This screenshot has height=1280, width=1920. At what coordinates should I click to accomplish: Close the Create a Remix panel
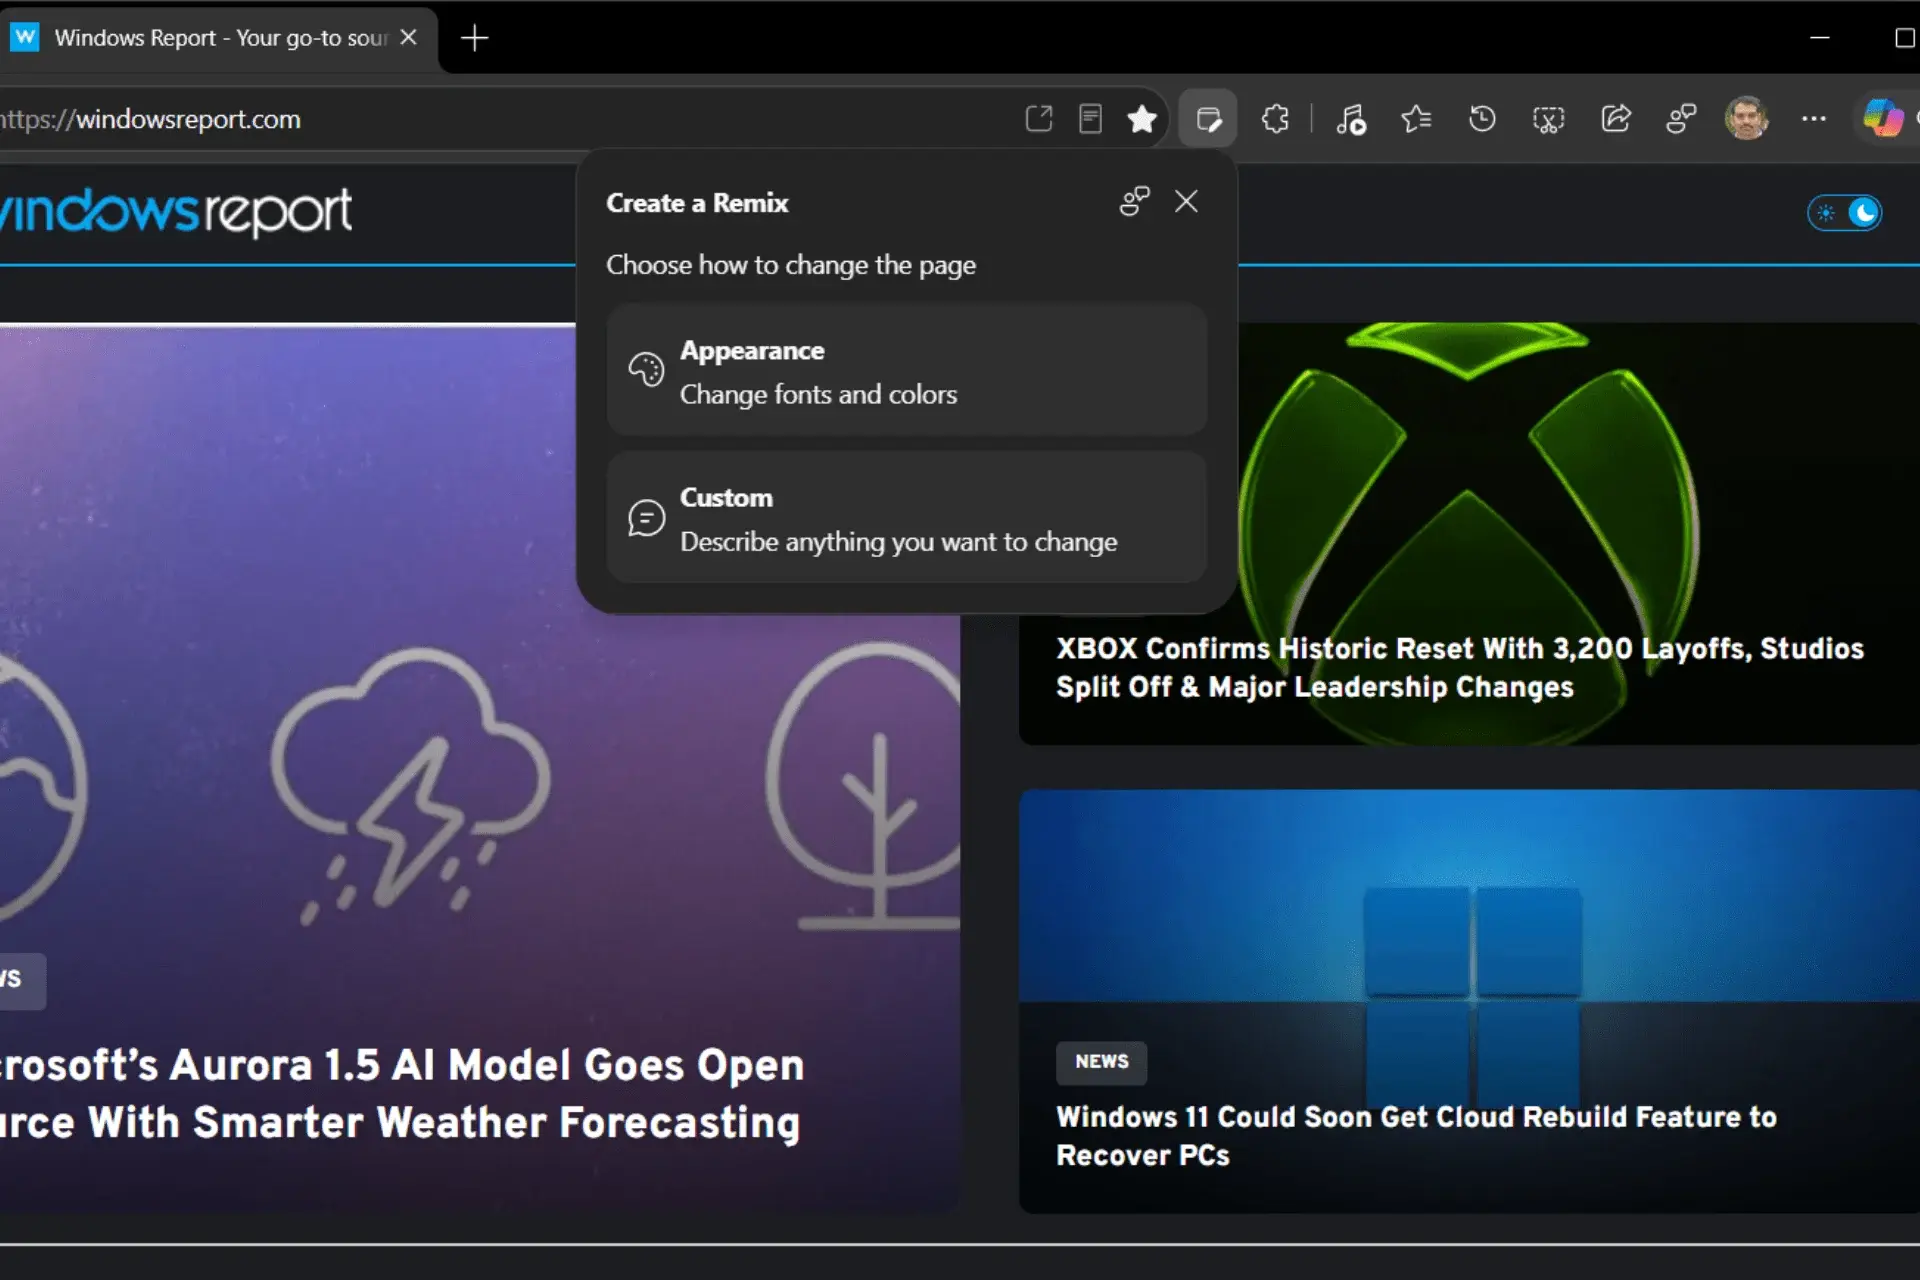point(1186,202)
